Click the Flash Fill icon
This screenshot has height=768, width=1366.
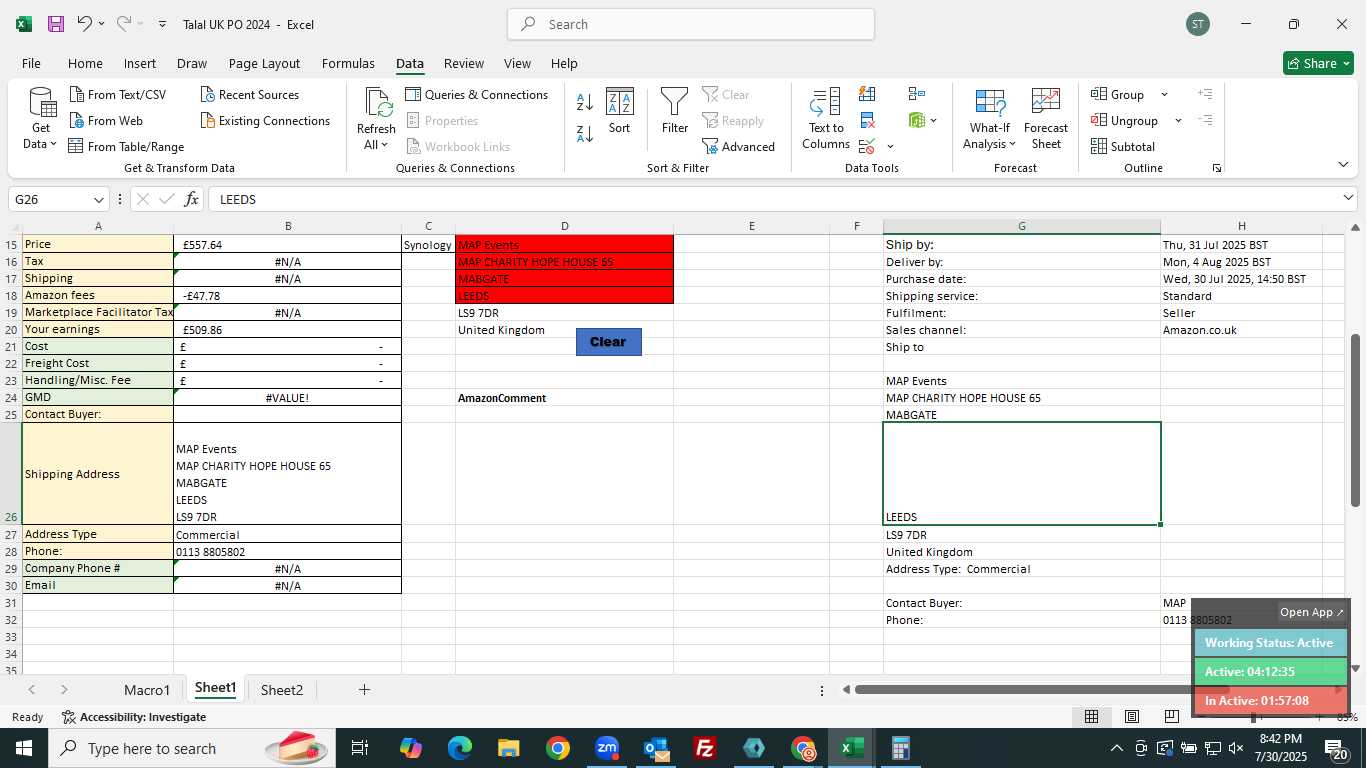point(867,94)
